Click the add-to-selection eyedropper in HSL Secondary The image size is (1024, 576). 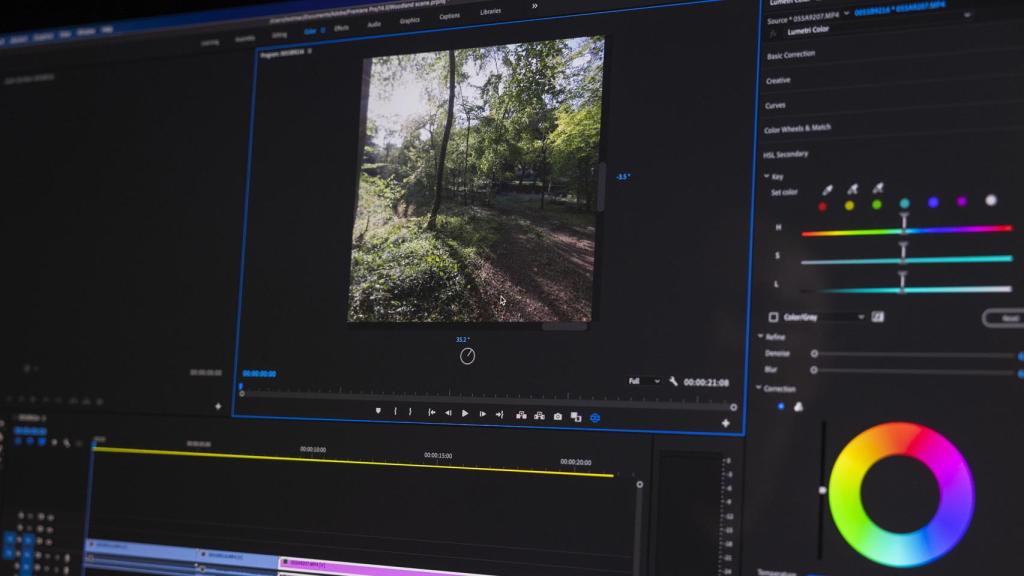pos(851,190)
